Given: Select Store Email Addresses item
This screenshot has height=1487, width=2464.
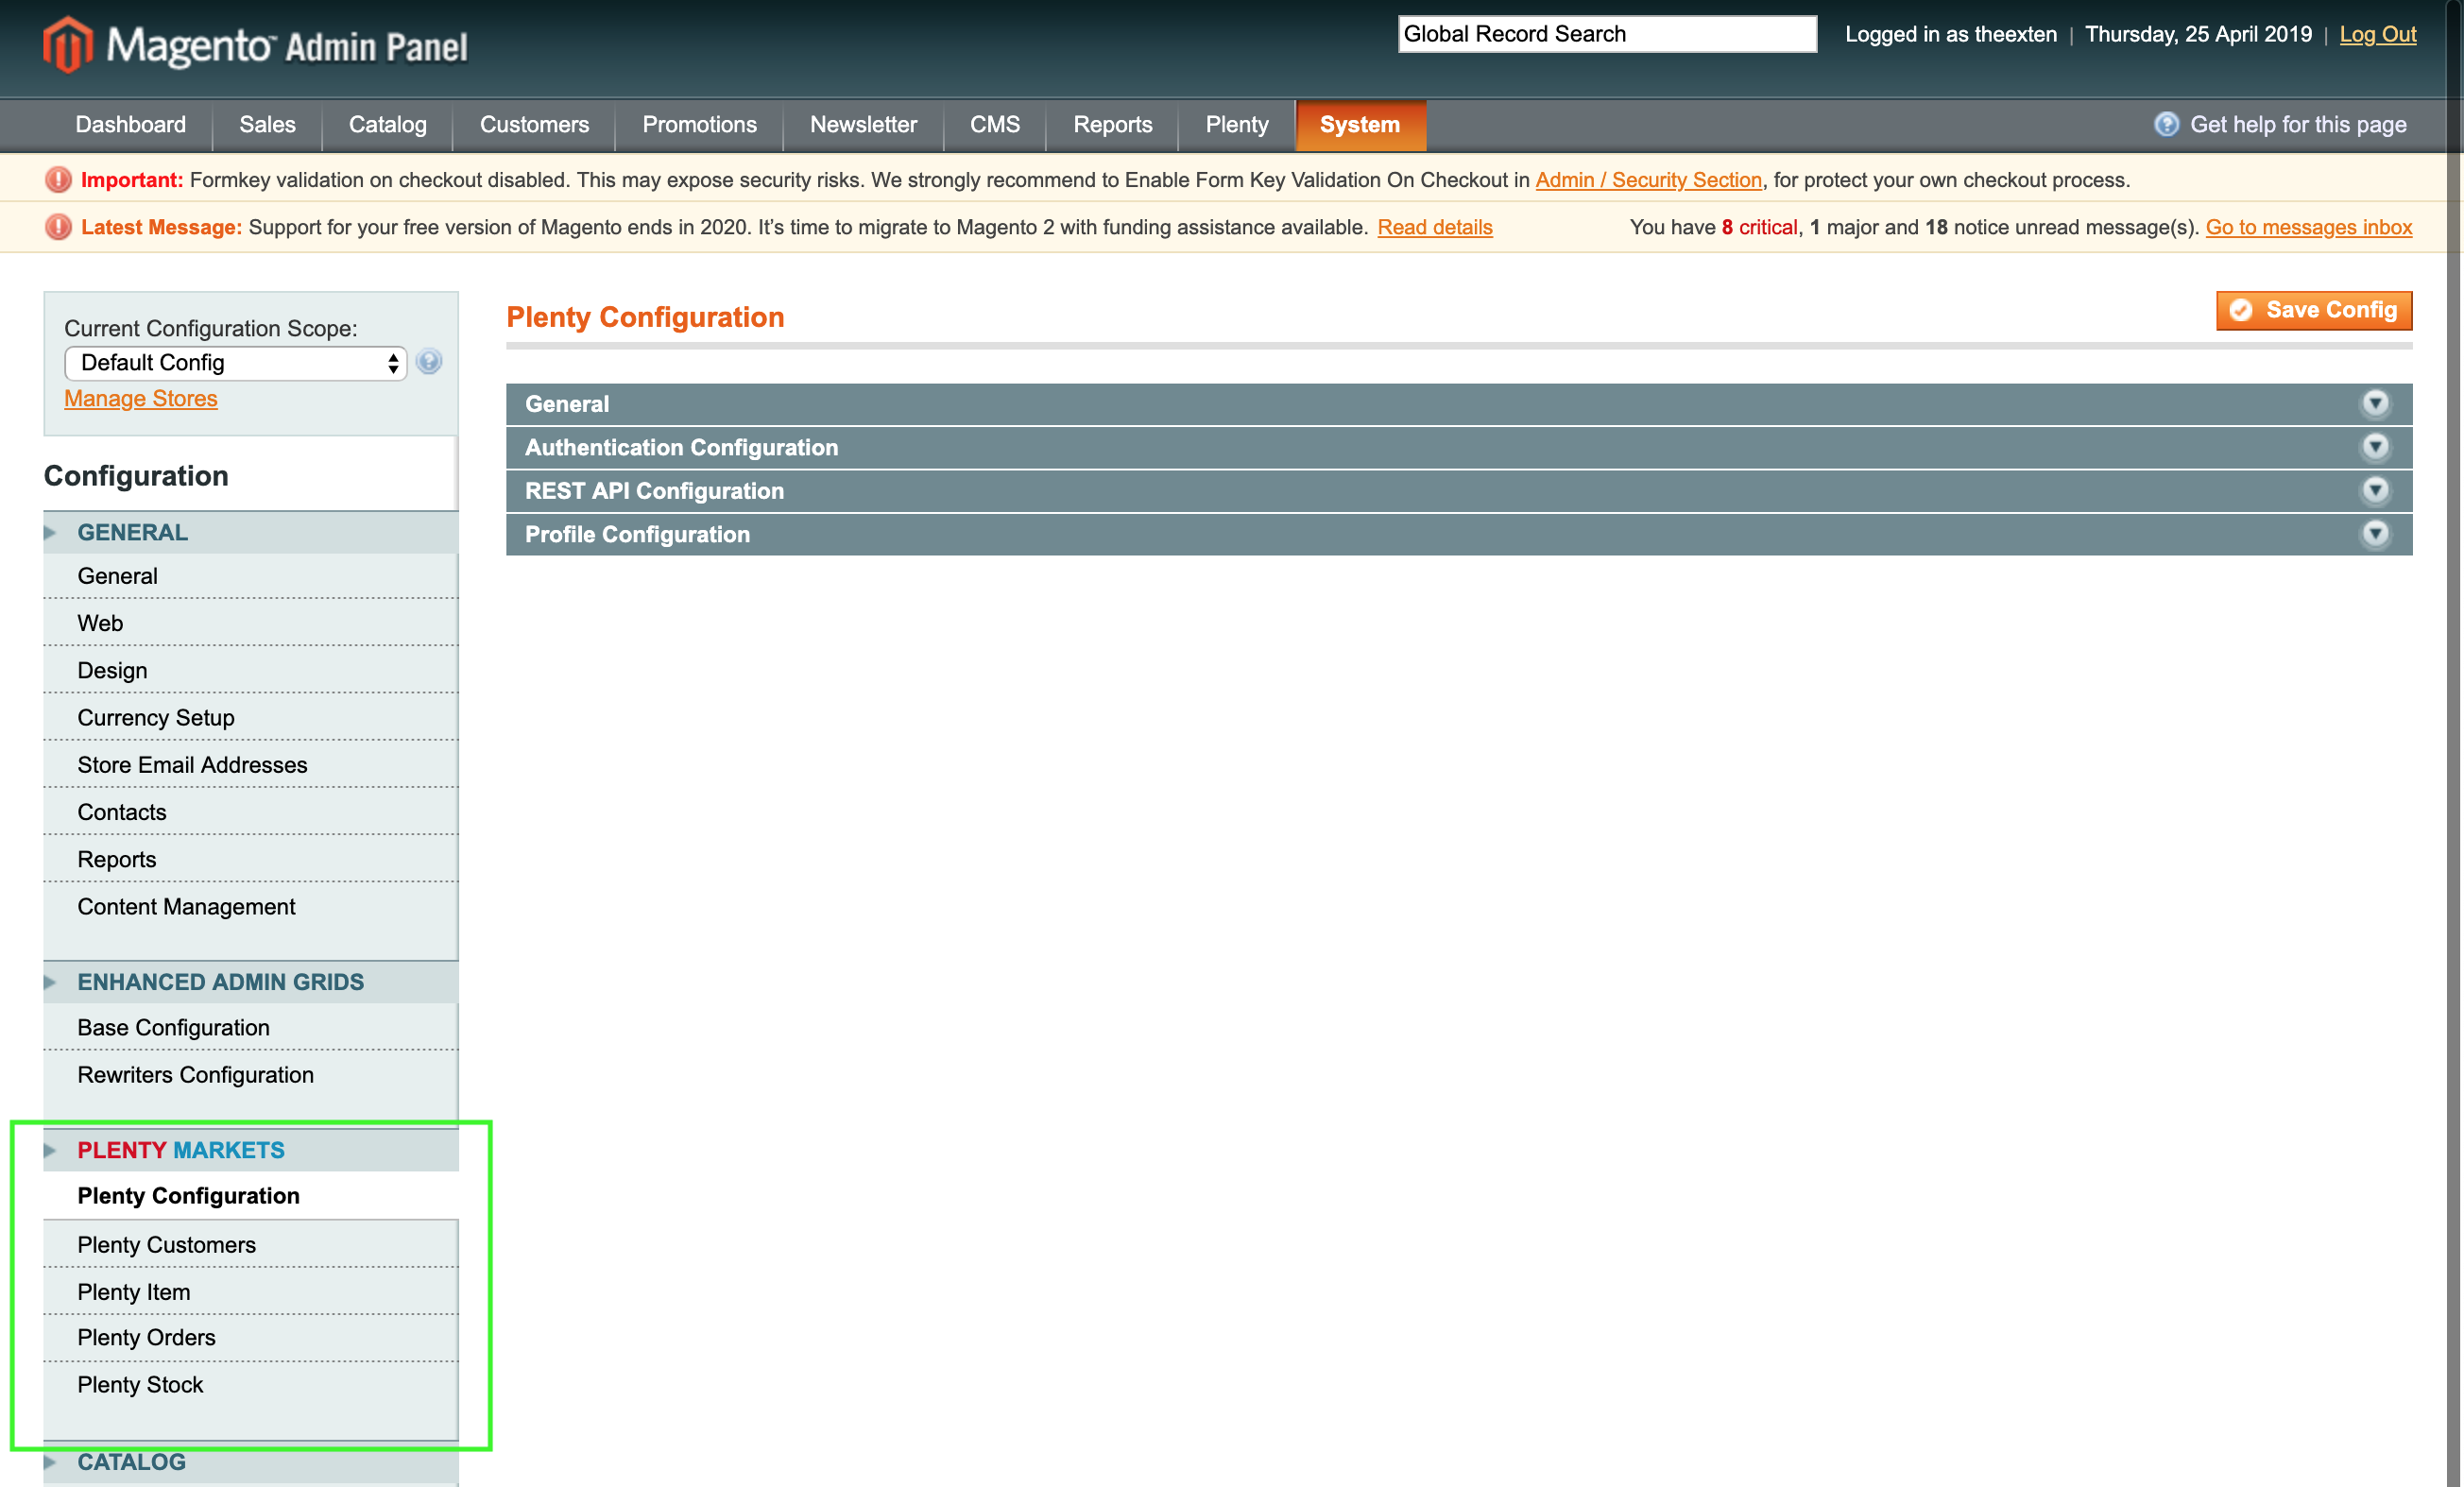Looking at the screenshot, I should [251, 765].
